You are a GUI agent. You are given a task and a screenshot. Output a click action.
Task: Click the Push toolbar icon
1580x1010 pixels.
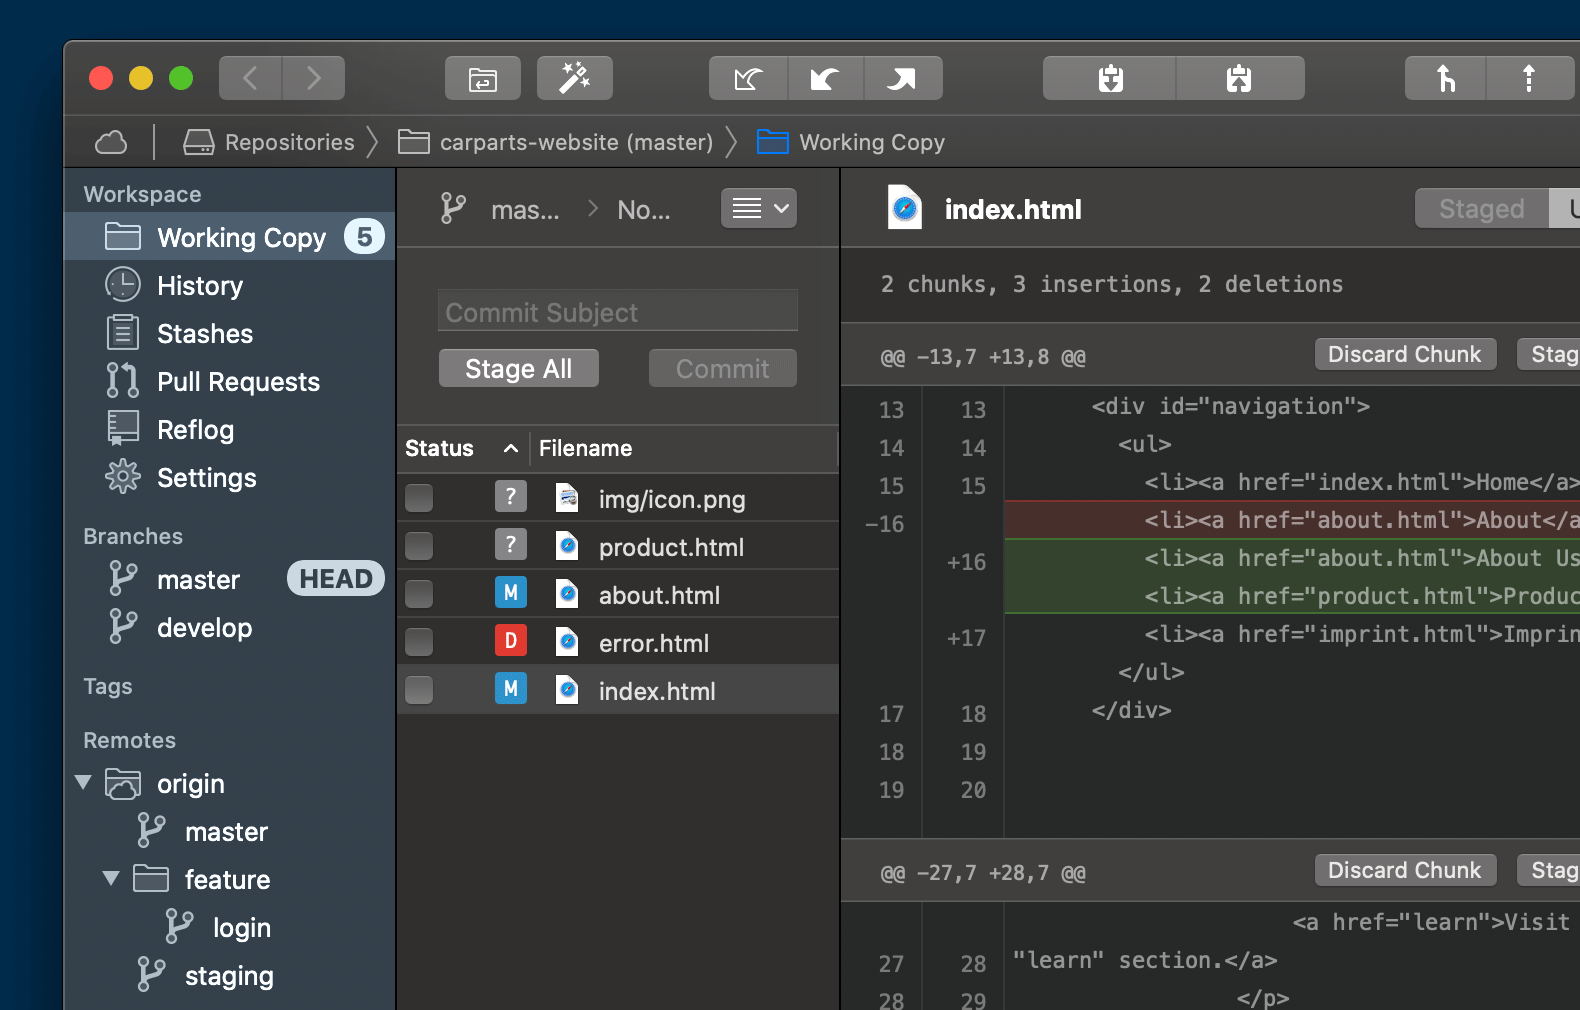coord(902,79)
